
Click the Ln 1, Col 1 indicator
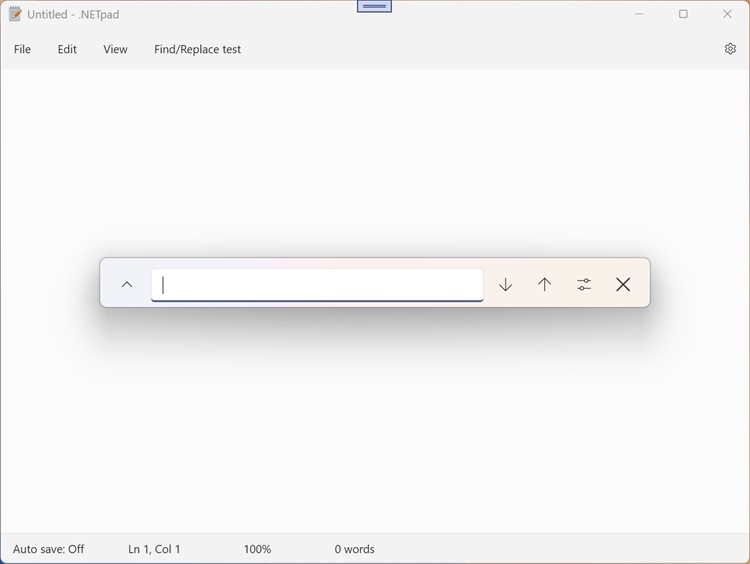pyautogui.click(x=154, y=549)
